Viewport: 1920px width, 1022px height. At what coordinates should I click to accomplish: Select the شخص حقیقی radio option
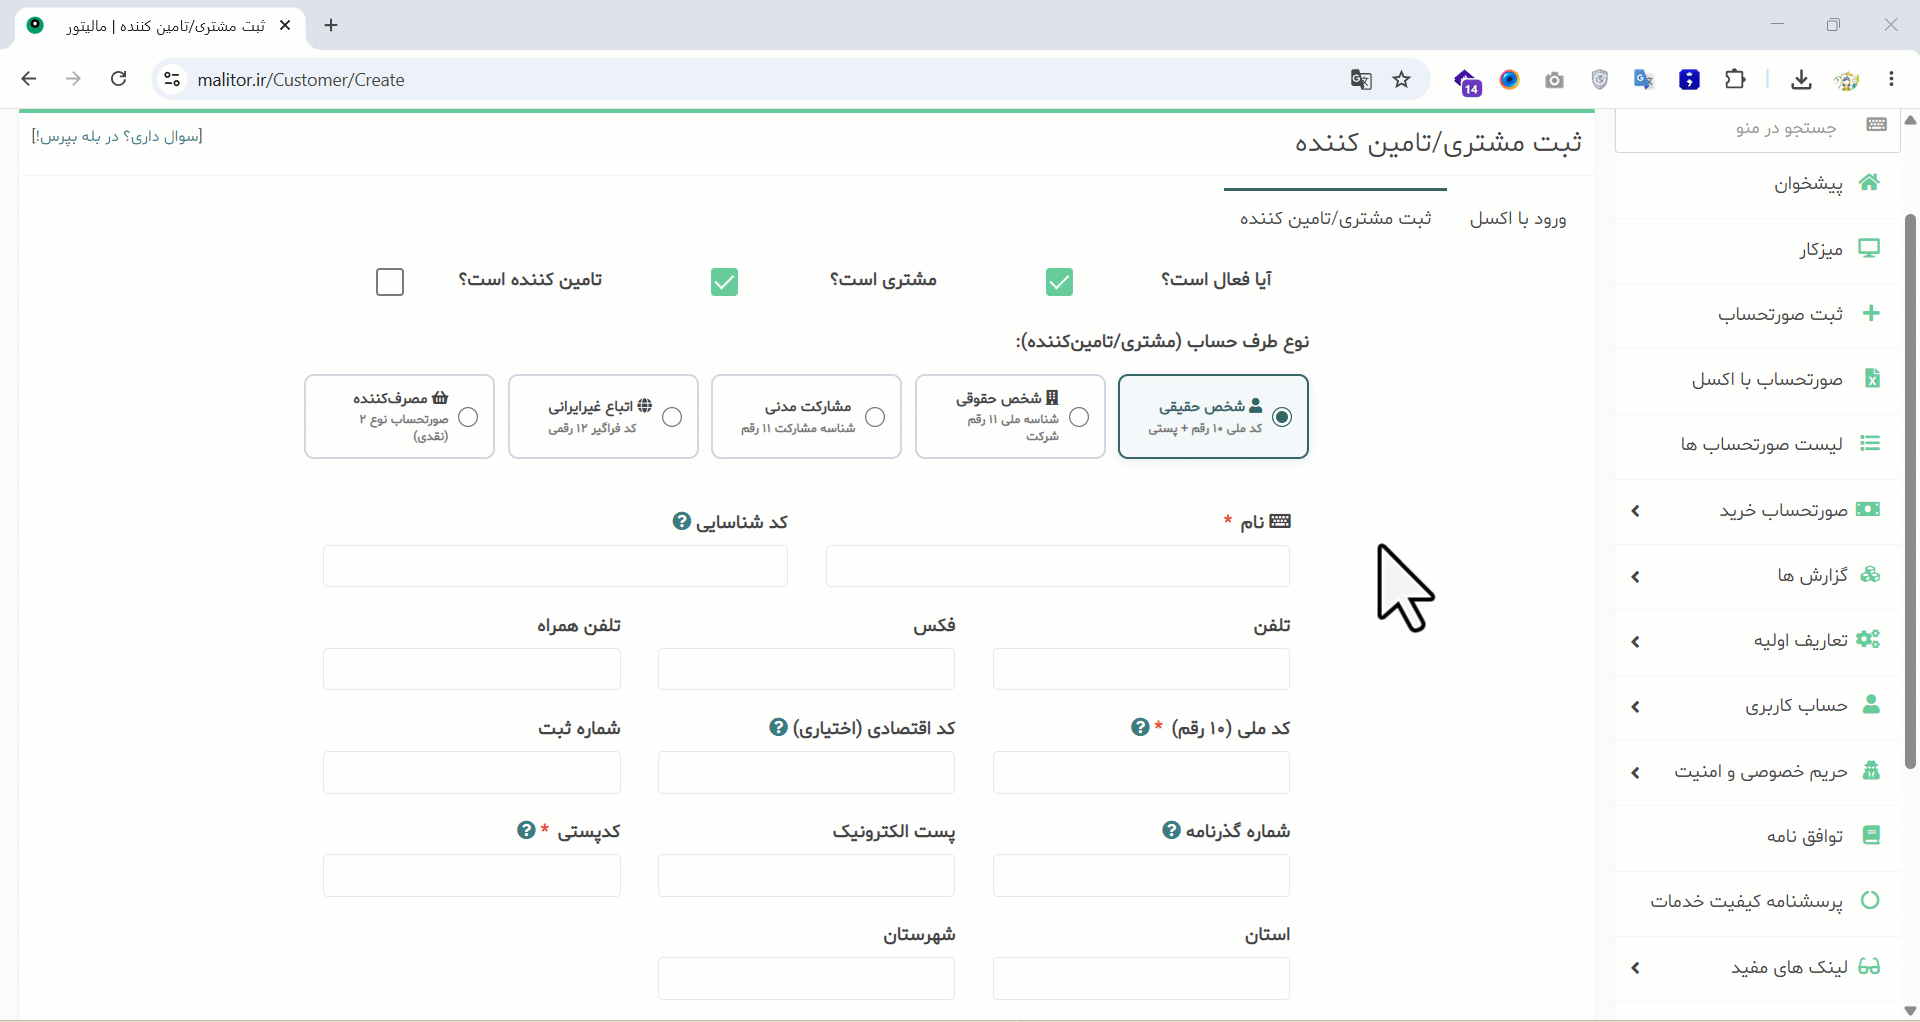(x=1282, y=417)
